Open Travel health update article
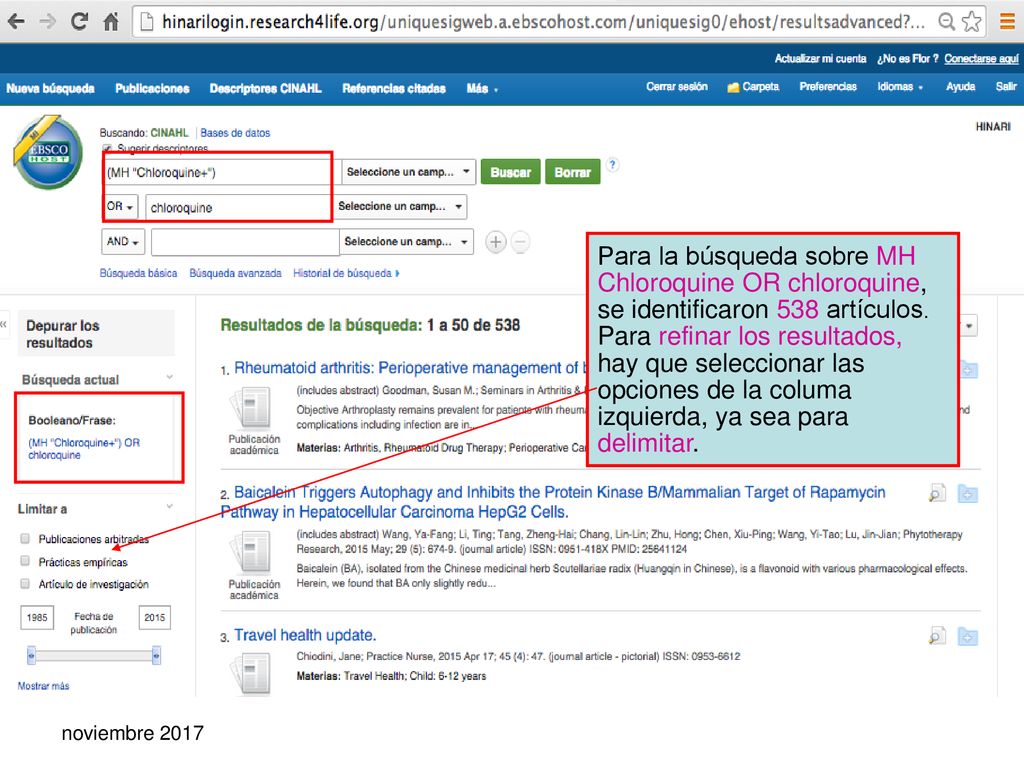This screenshot has width=1024, height=768. [x=305, y=635]
